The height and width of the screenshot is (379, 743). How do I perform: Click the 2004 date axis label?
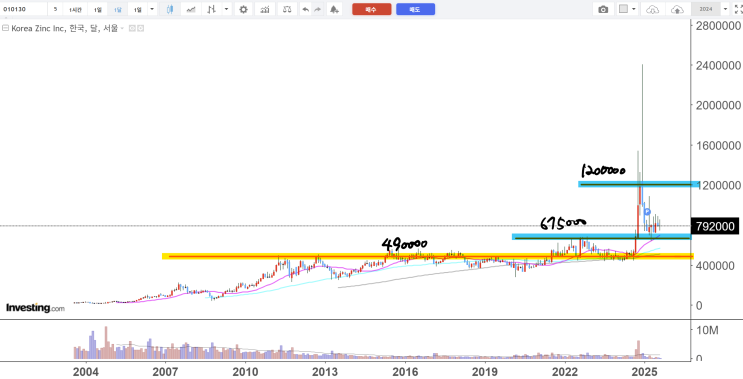click(x=86, y=371)
